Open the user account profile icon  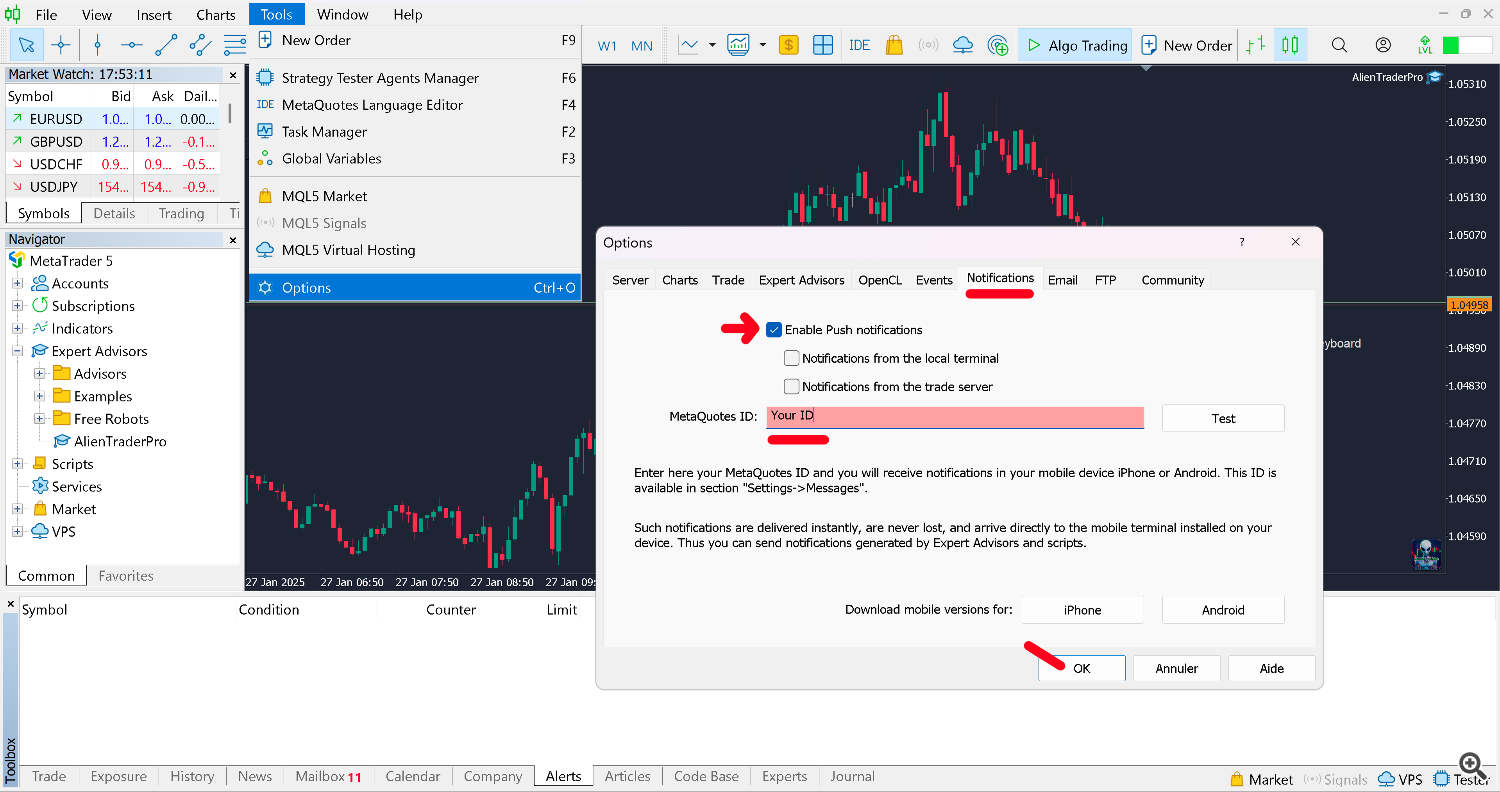tap(1383, 45)
